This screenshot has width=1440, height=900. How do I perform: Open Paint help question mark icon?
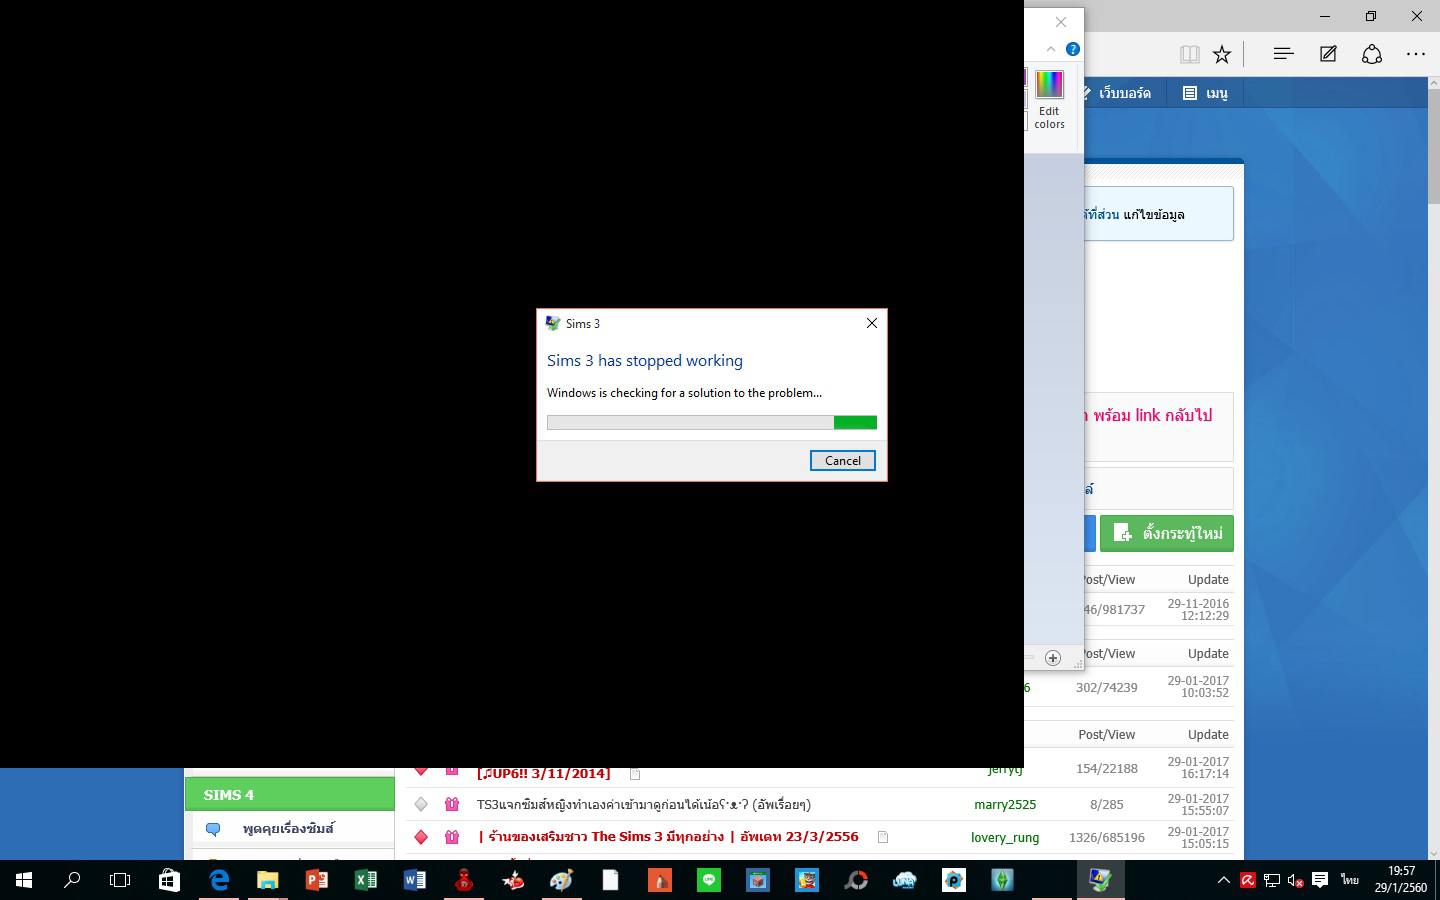pyautogui.click(x=1072, y=49)
